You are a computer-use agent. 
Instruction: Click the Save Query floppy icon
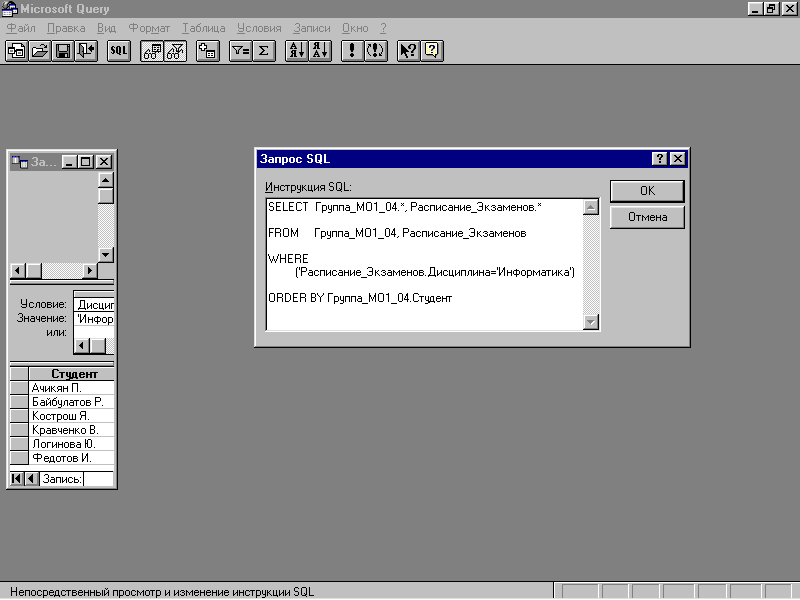tap(63, 51)
